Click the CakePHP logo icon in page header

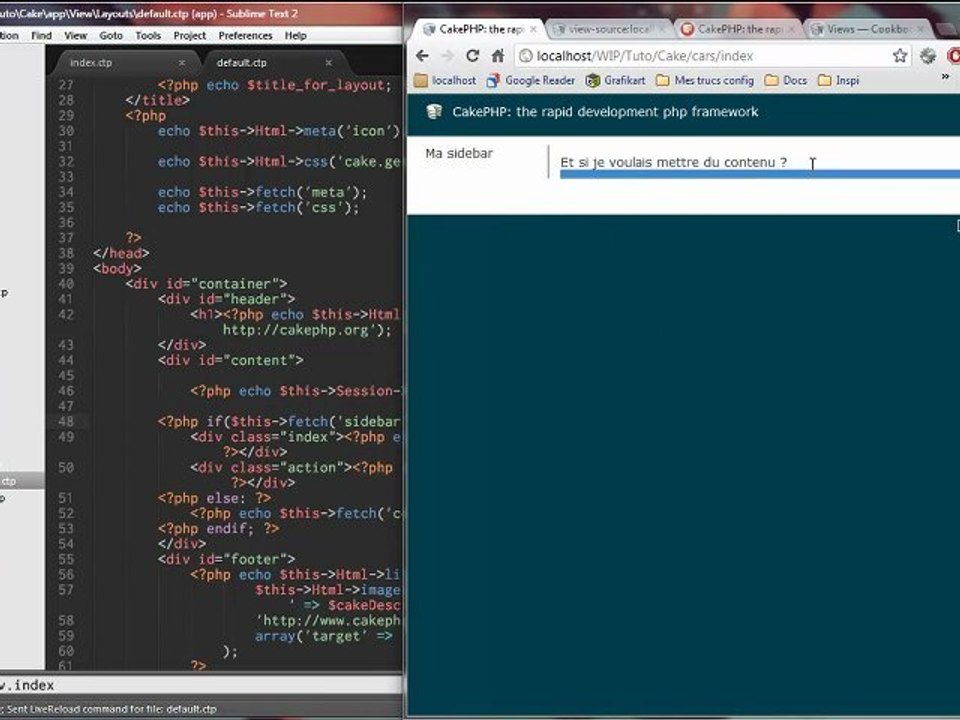434,111
